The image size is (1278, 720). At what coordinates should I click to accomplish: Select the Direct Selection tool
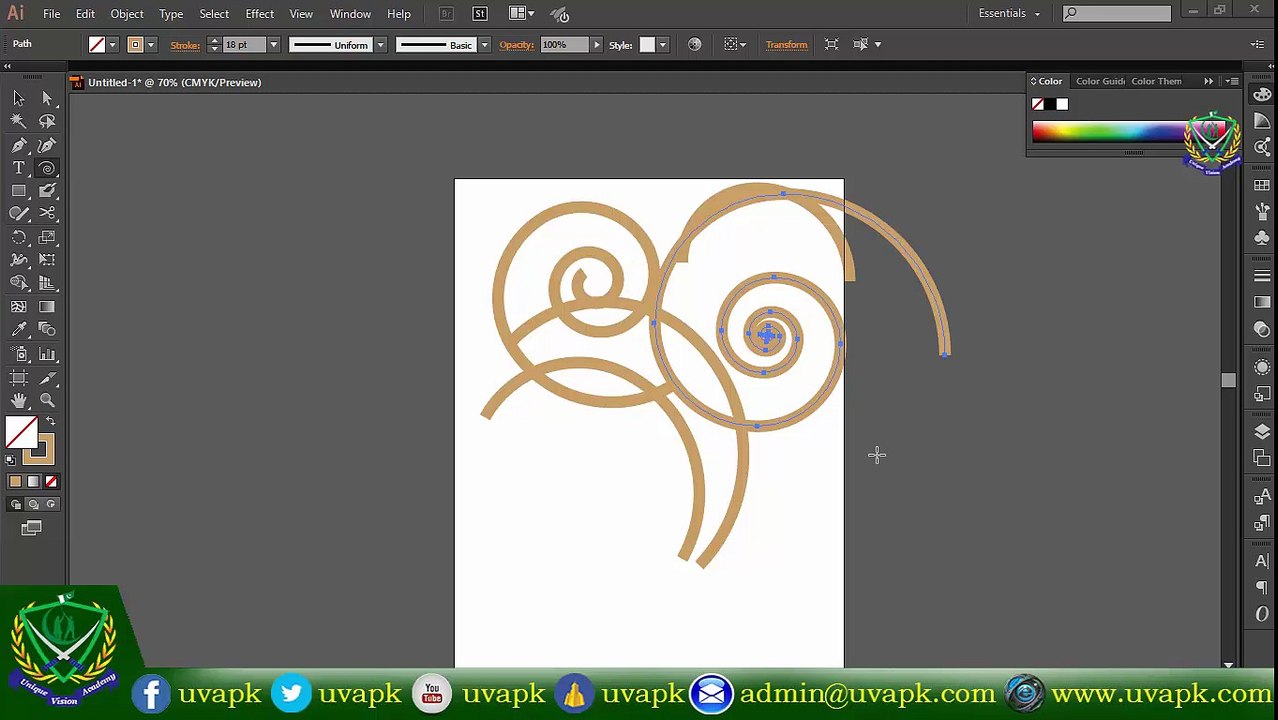47,97
